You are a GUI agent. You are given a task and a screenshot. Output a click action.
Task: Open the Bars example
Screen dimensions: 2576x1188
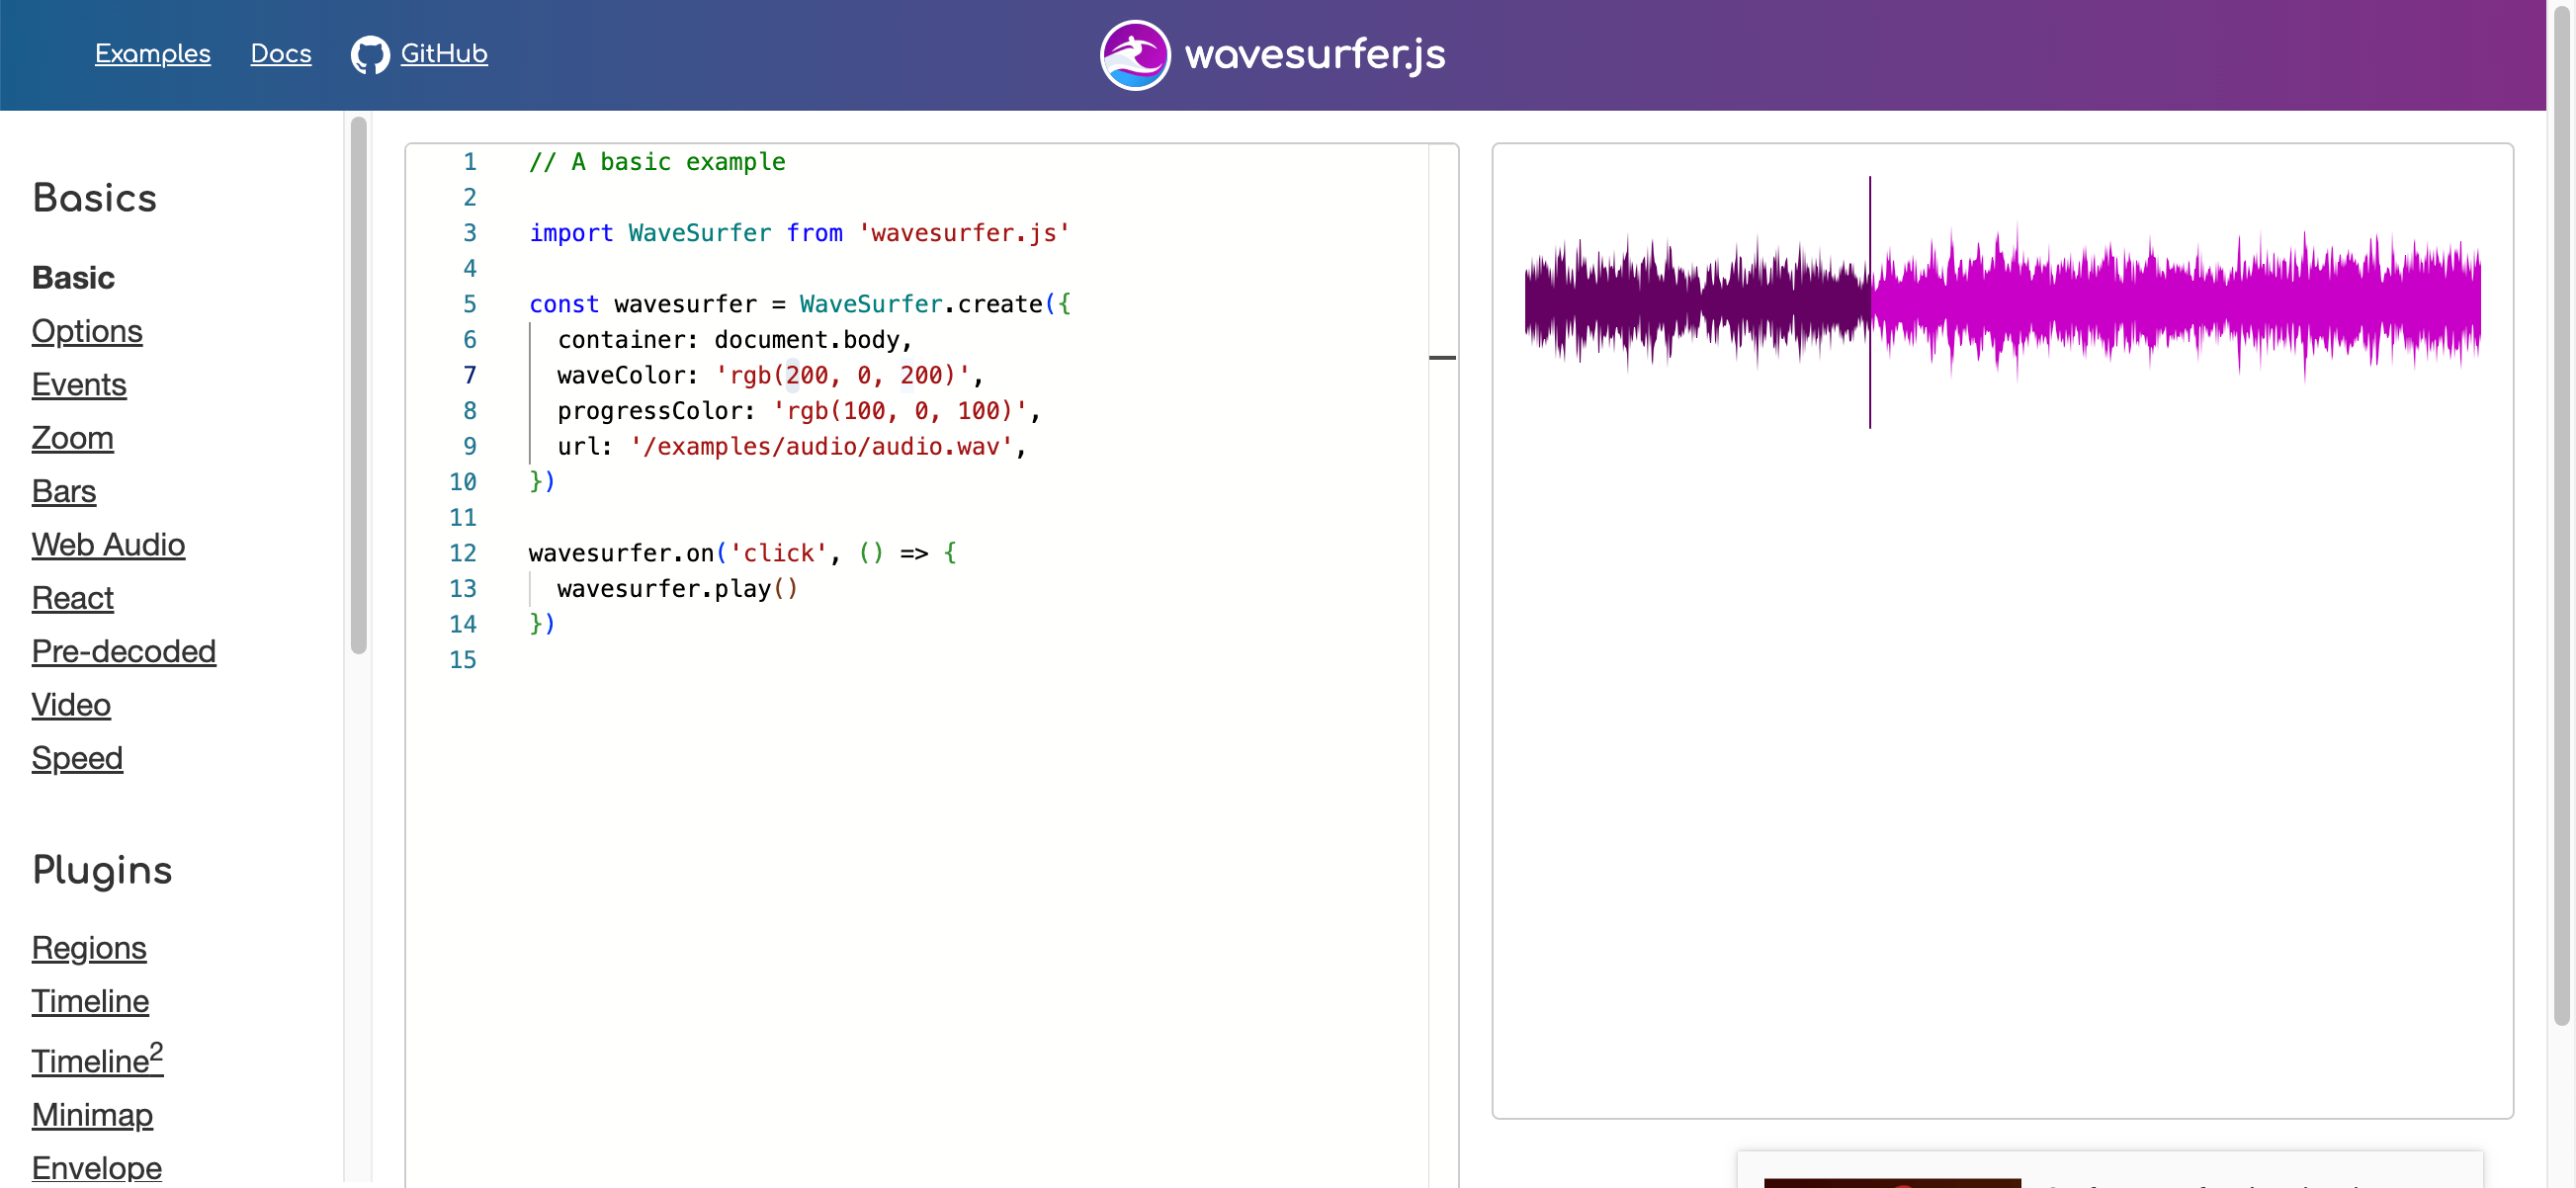[63, 491]
